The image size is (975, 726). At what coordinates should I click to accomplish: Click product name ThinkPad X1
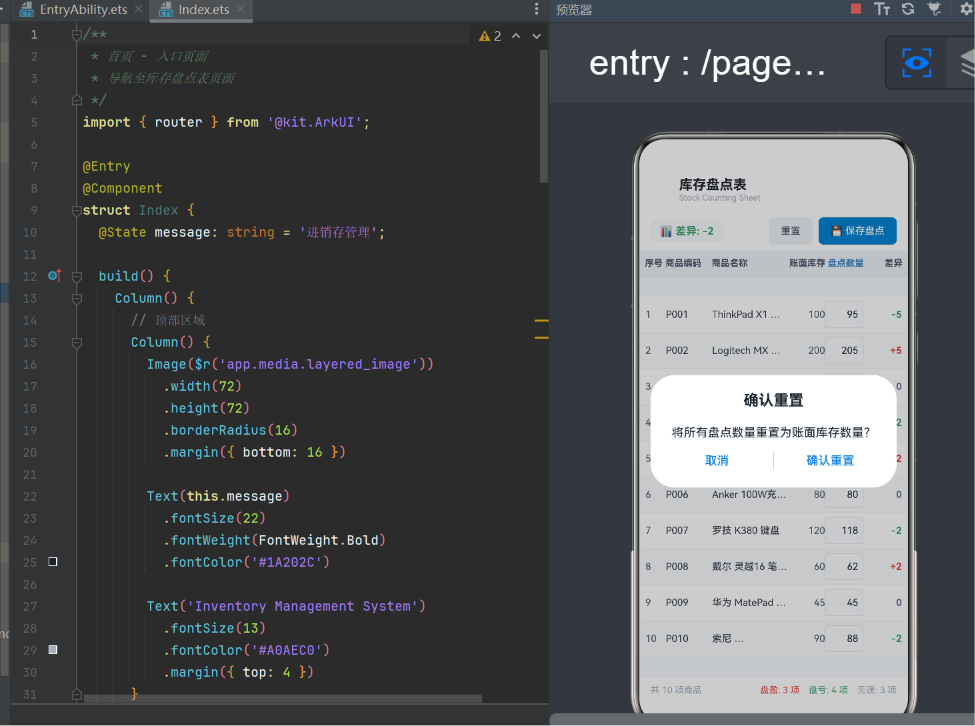click(x=746, y=315)
